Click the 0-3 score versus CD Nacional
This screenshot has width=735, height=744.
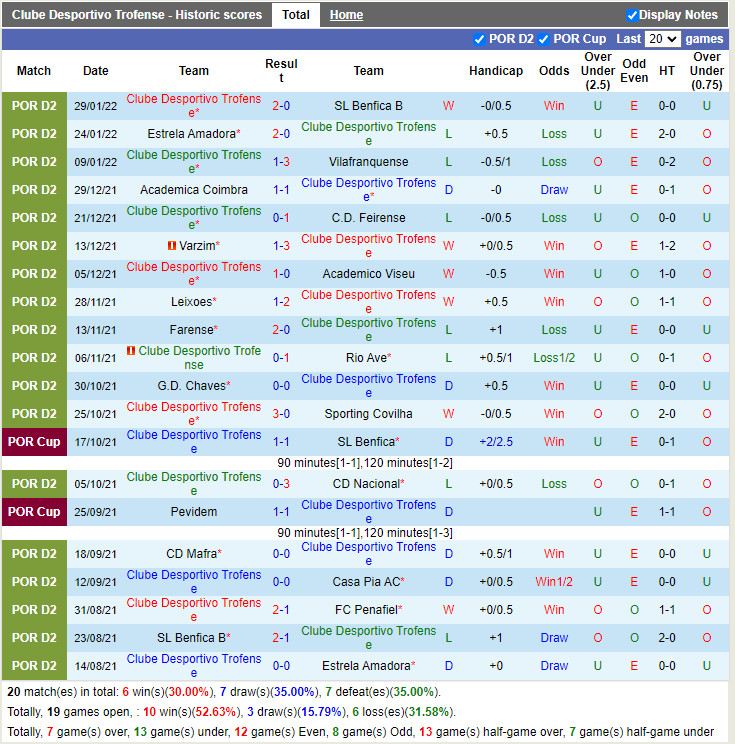pyautogui.click(x=281, y=484)
